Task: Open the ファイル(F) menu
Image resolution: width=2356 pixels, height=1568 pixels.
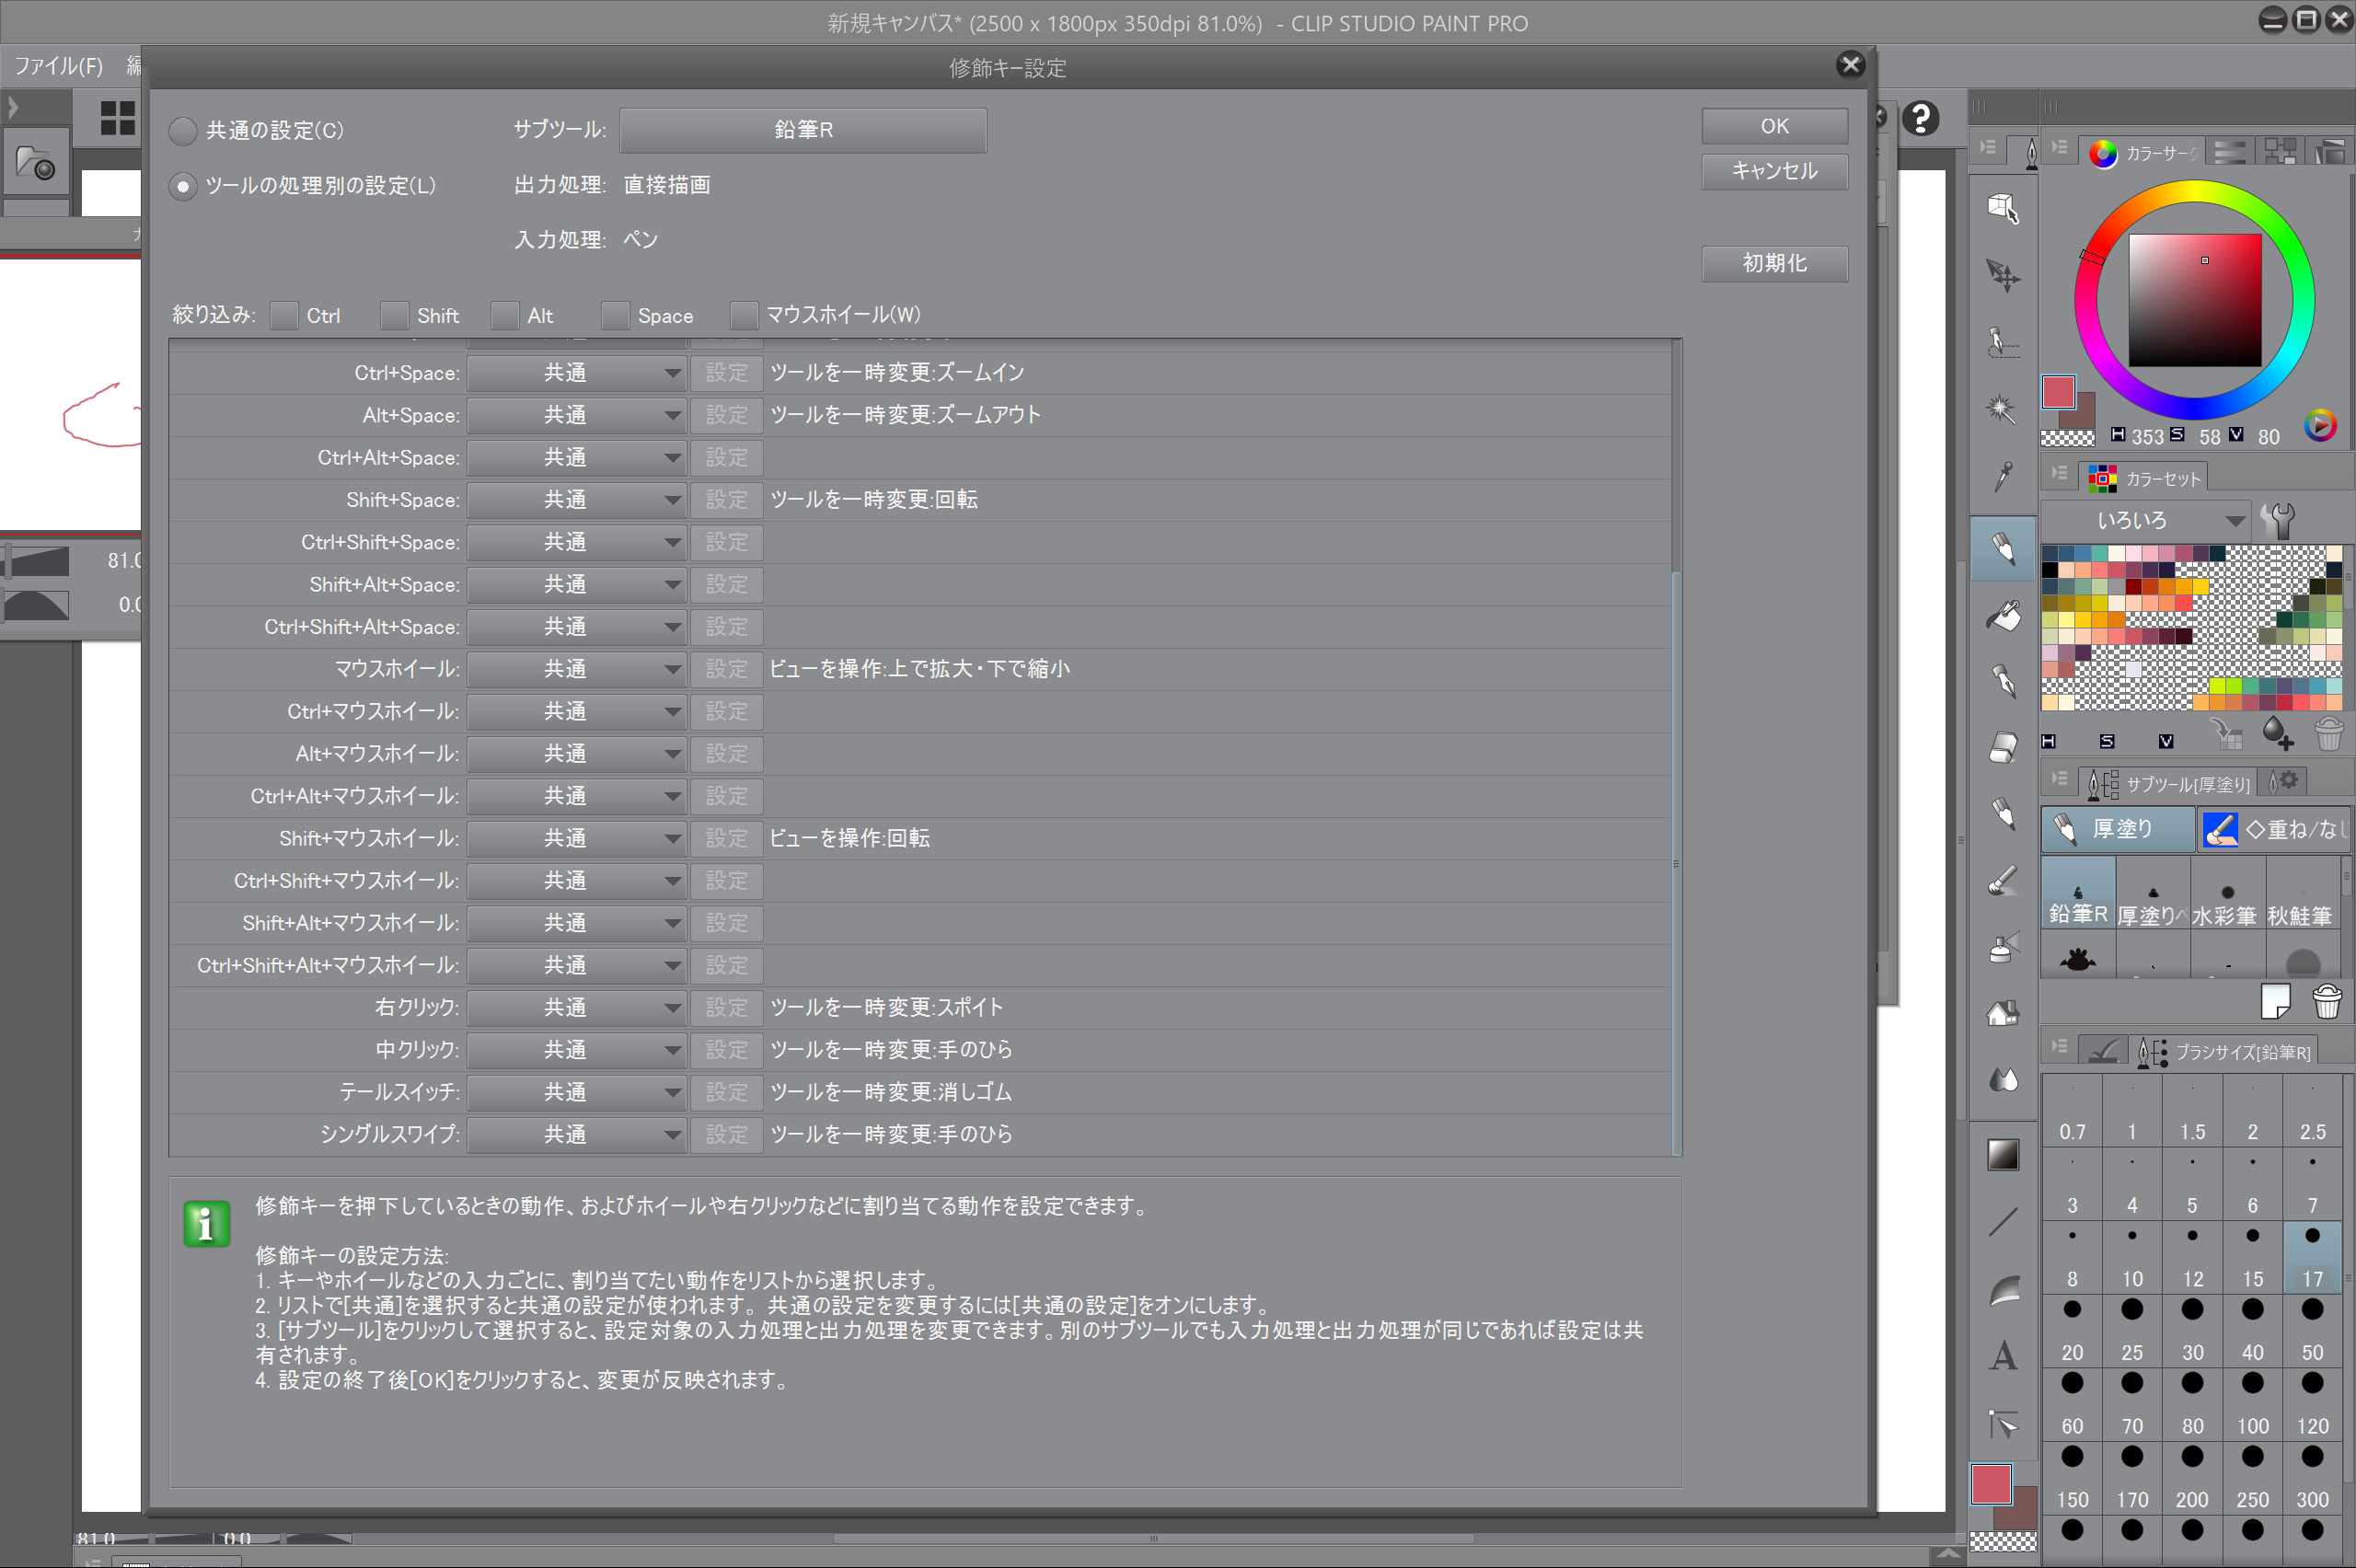Action: [x=58, y=66]
